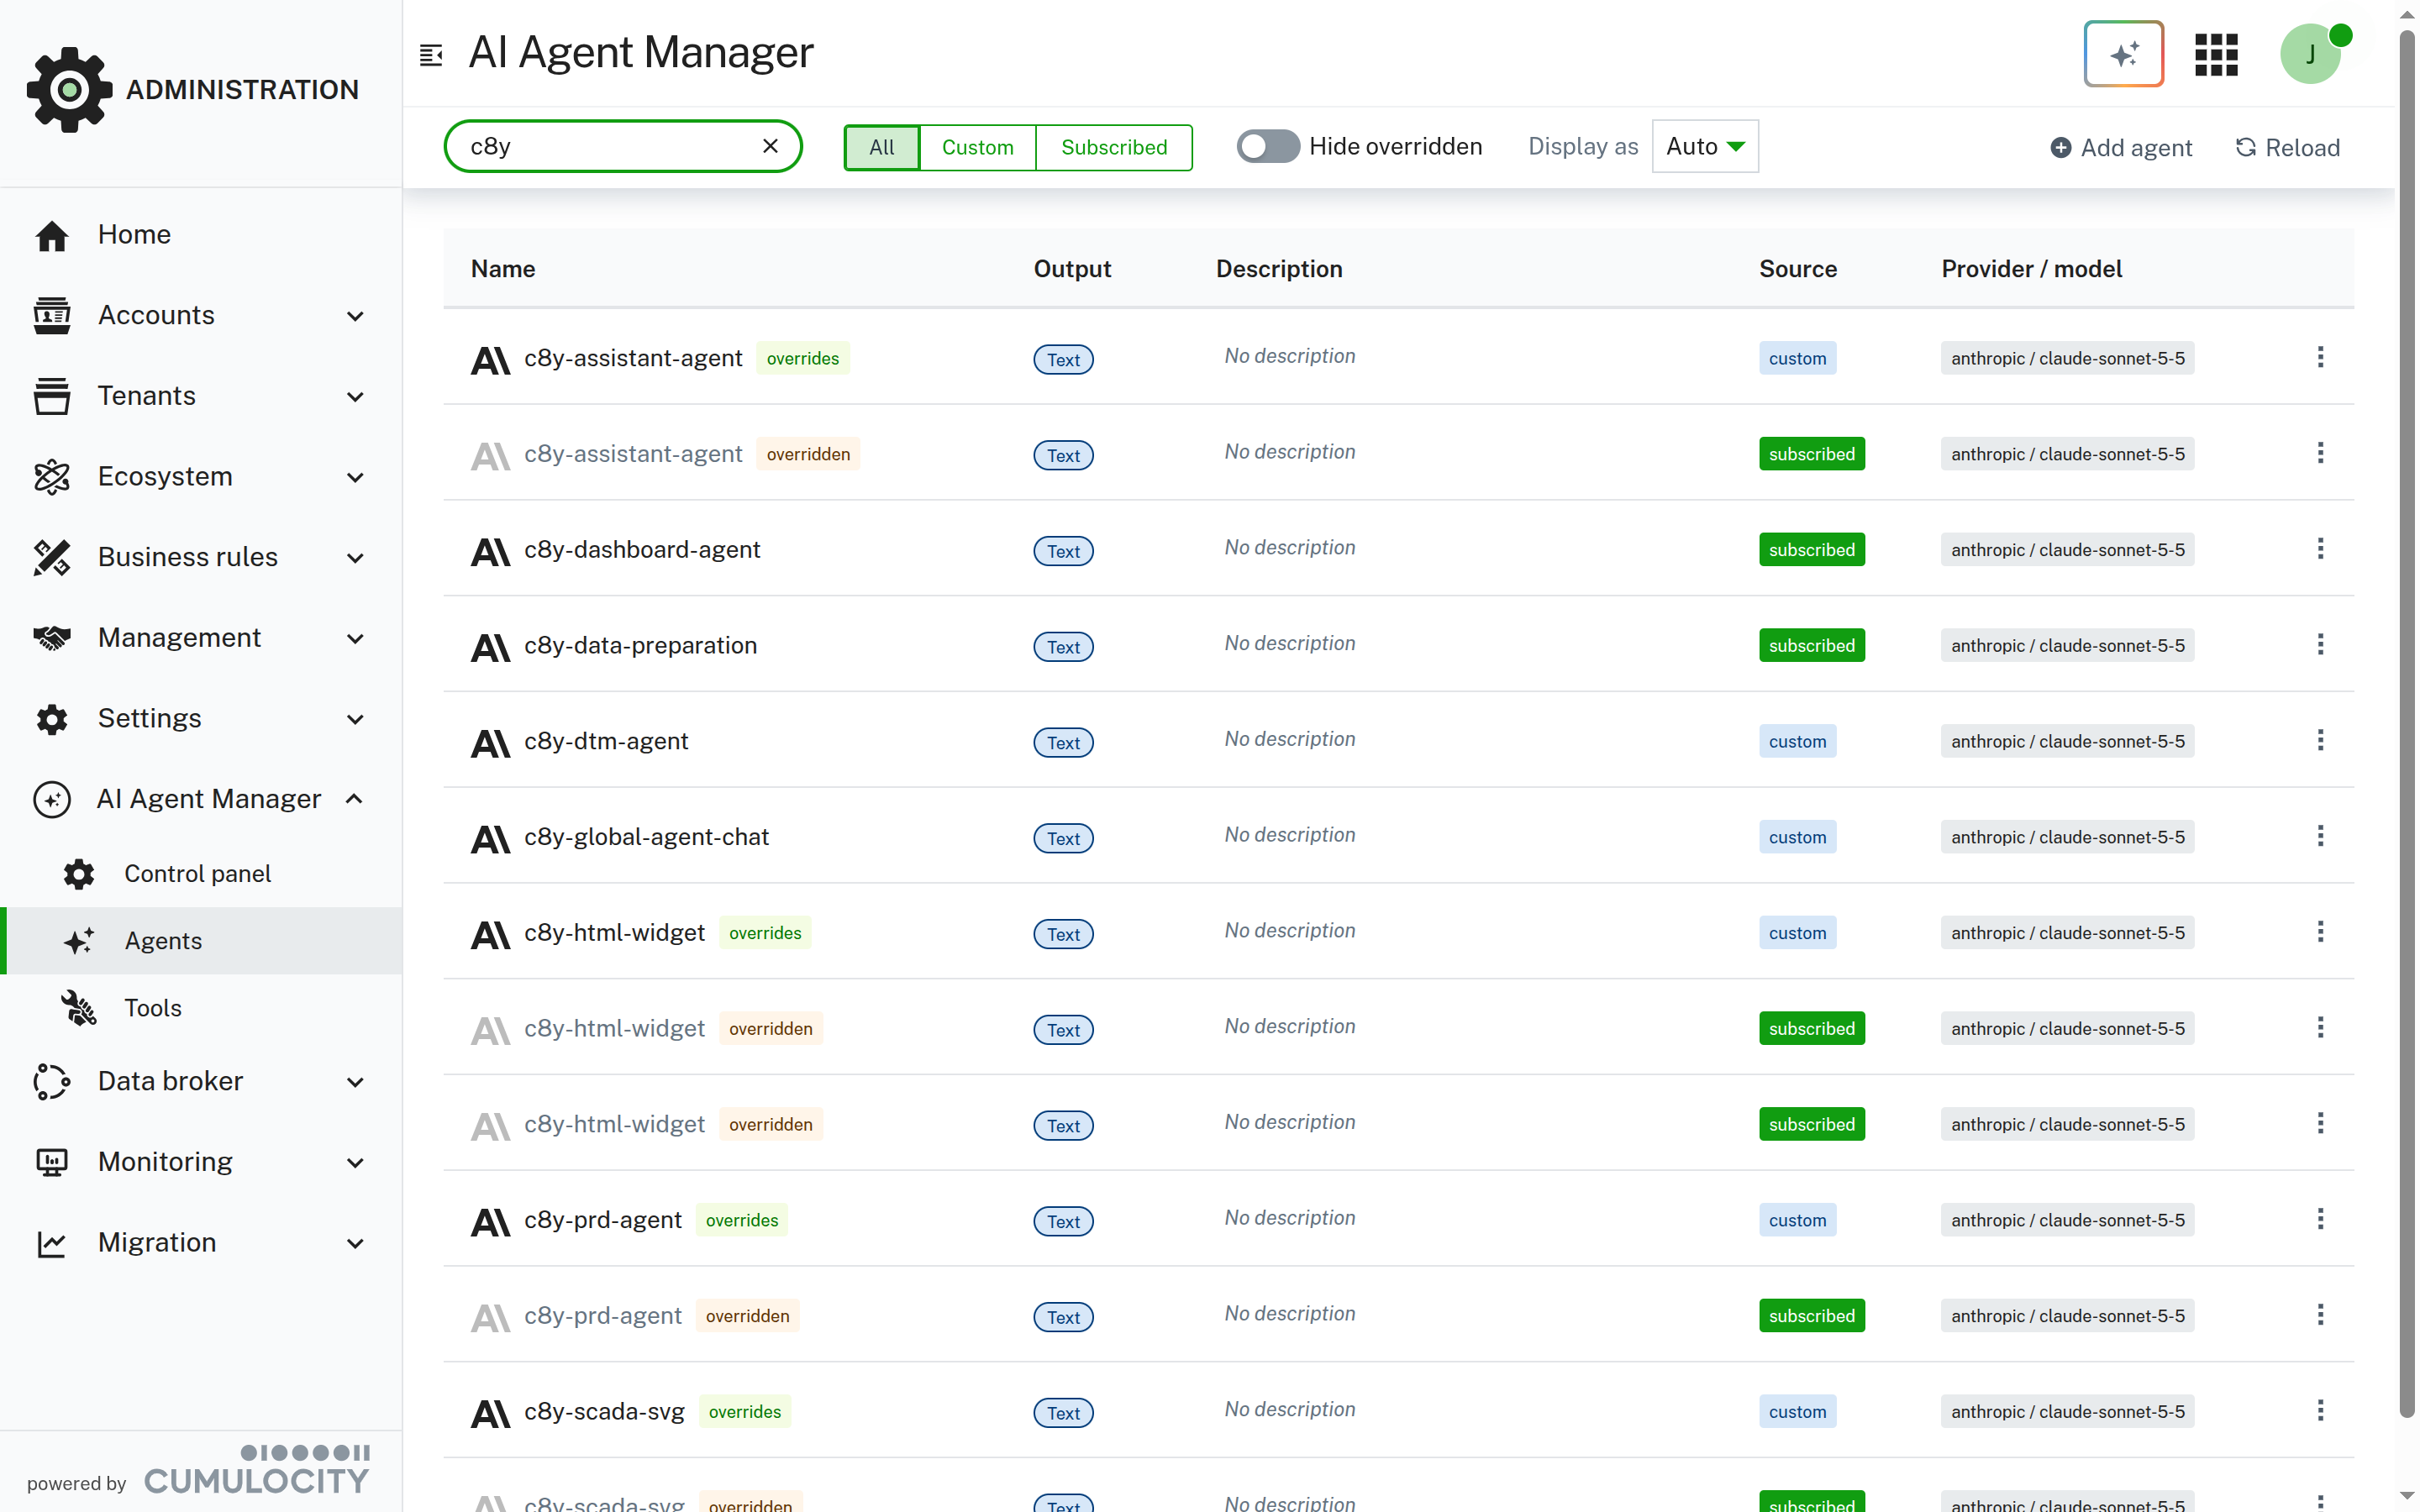The height and width of the screenshot is (1512, 2420).
Task: Open actions menu for c8y-dtm-agent
Action: (x=2320, y=741)
